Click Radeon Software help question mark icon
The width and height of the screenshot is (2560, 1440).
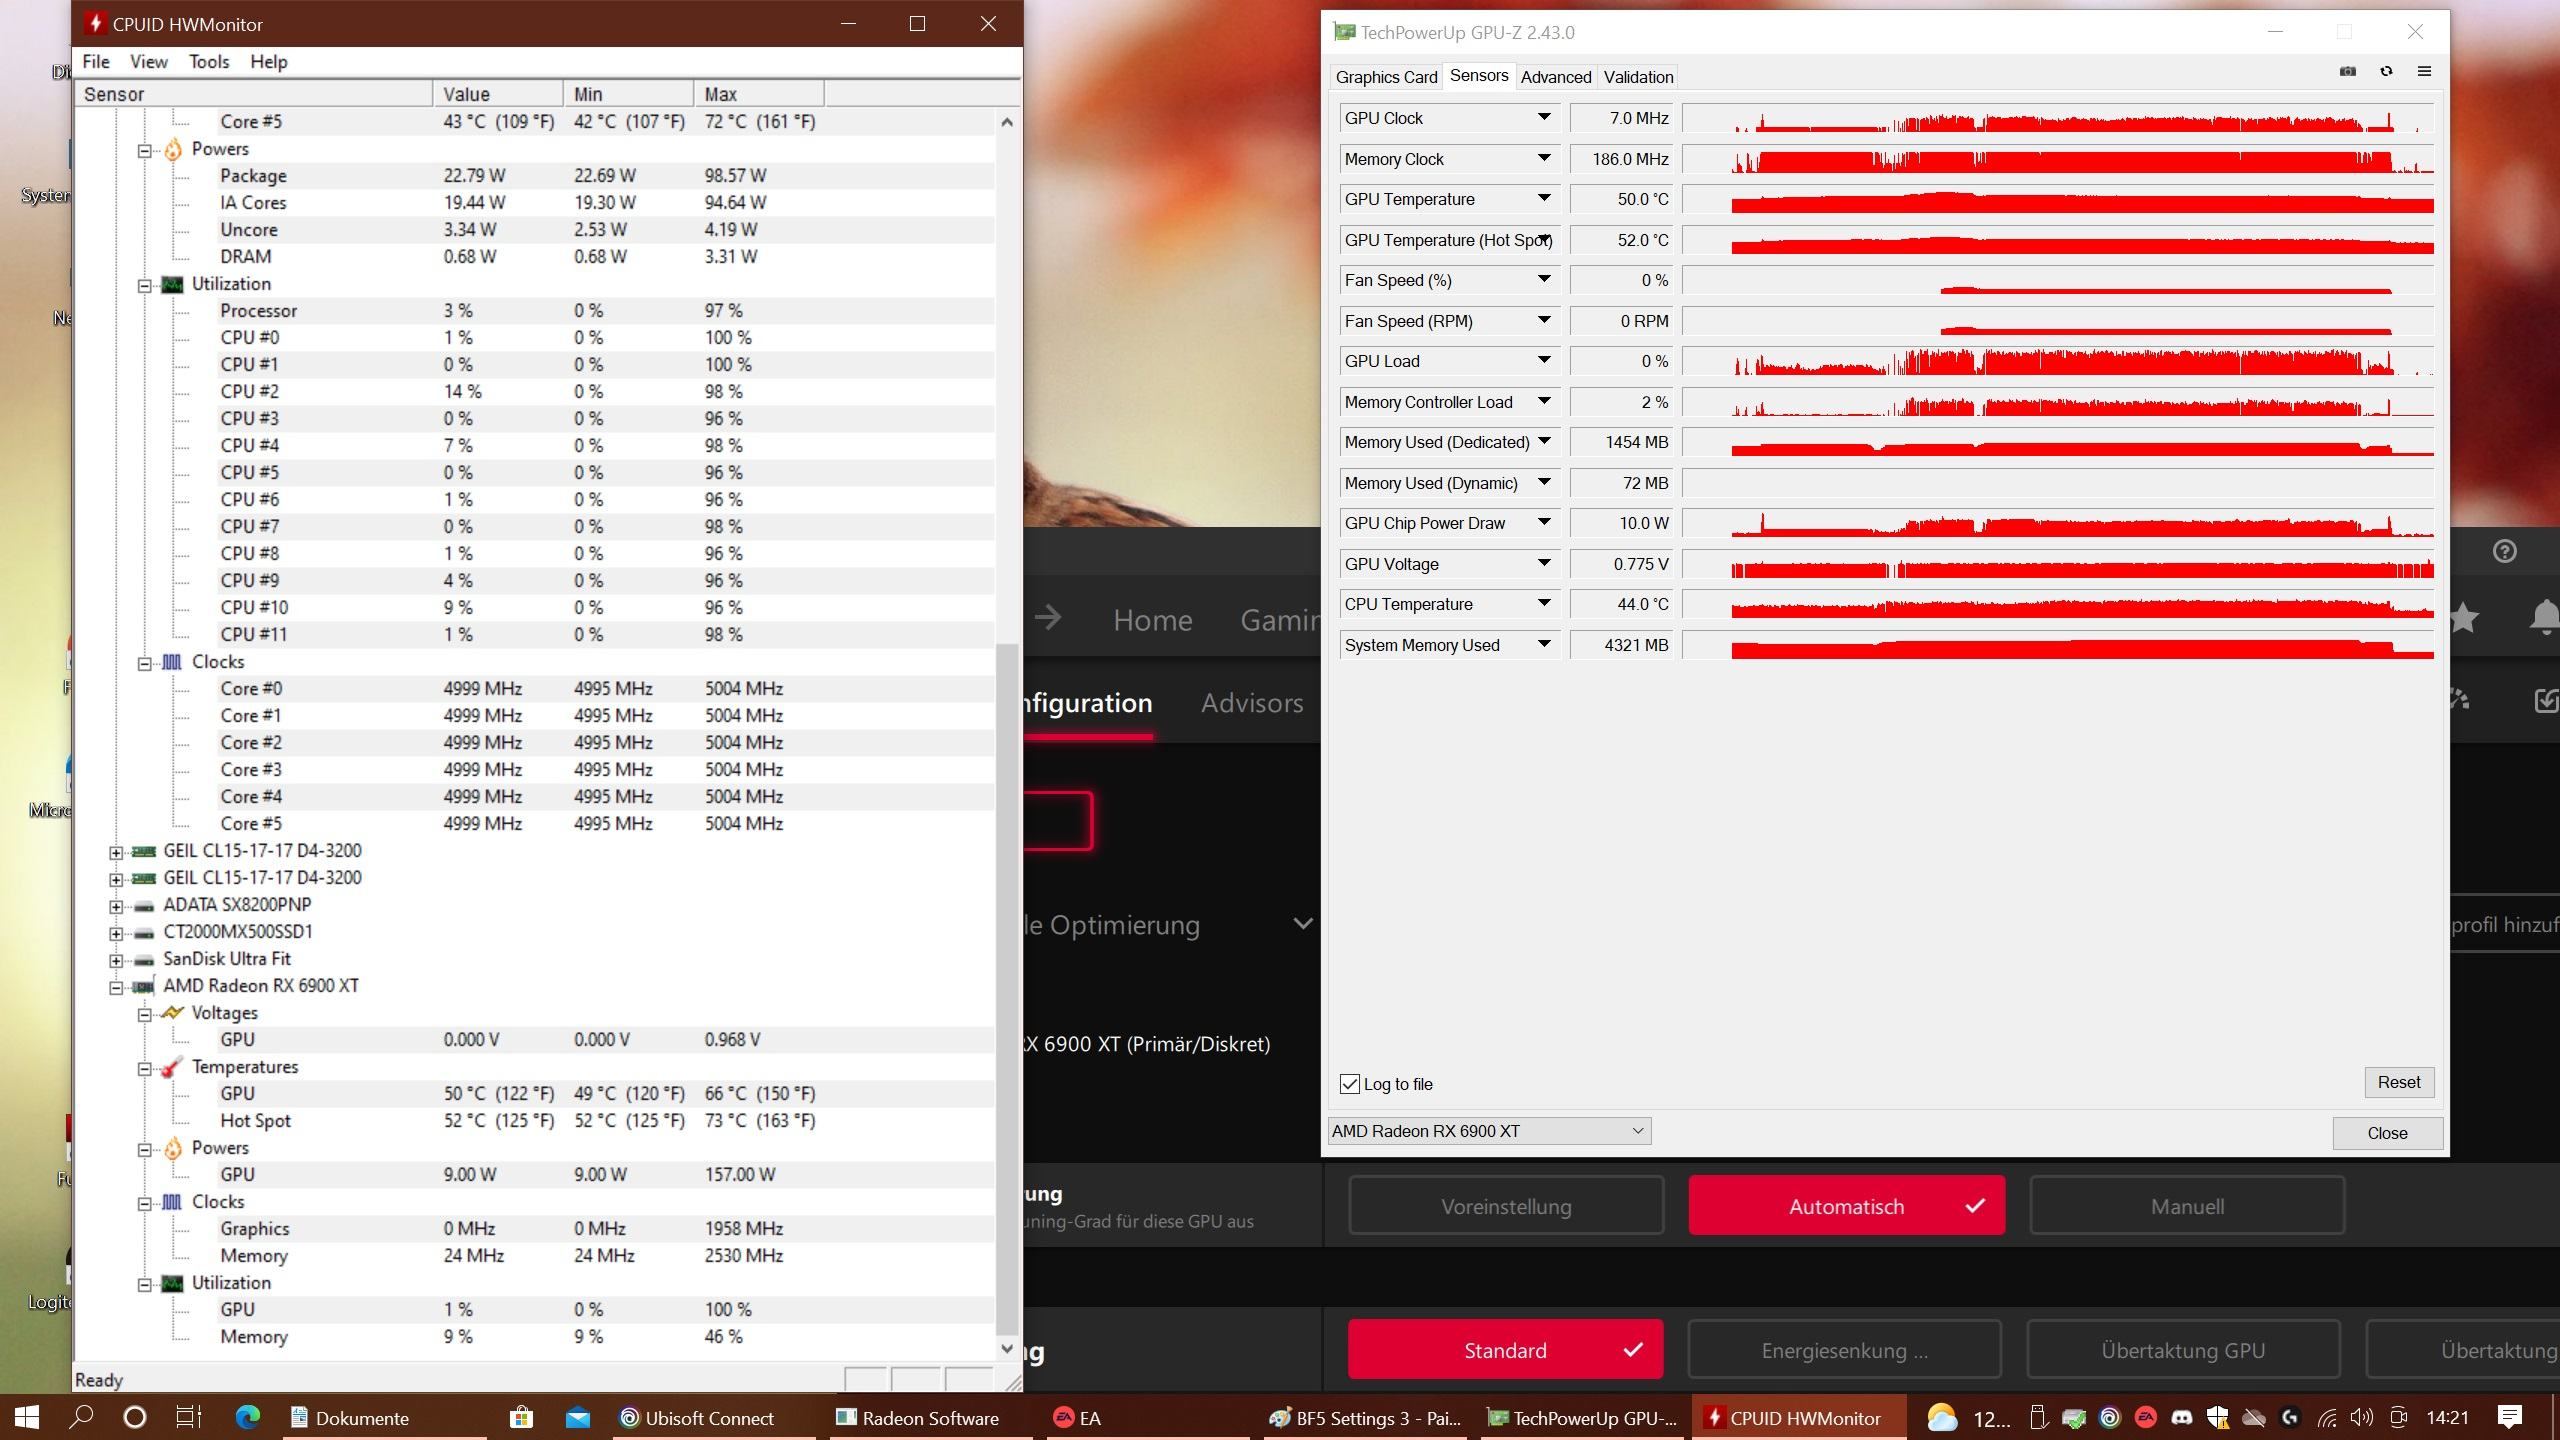2504,551
